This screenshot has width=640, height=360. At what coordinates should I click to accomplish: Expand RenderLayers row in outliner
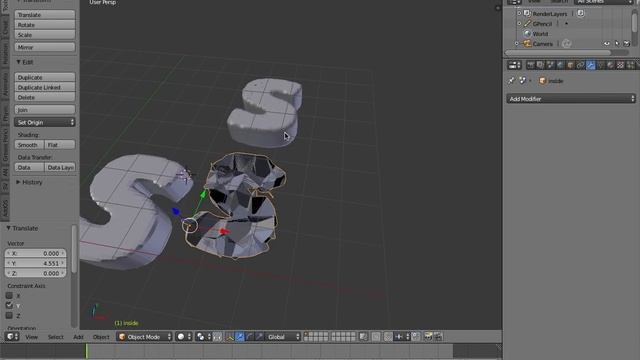pyautogui.click(x=519, y=13)
